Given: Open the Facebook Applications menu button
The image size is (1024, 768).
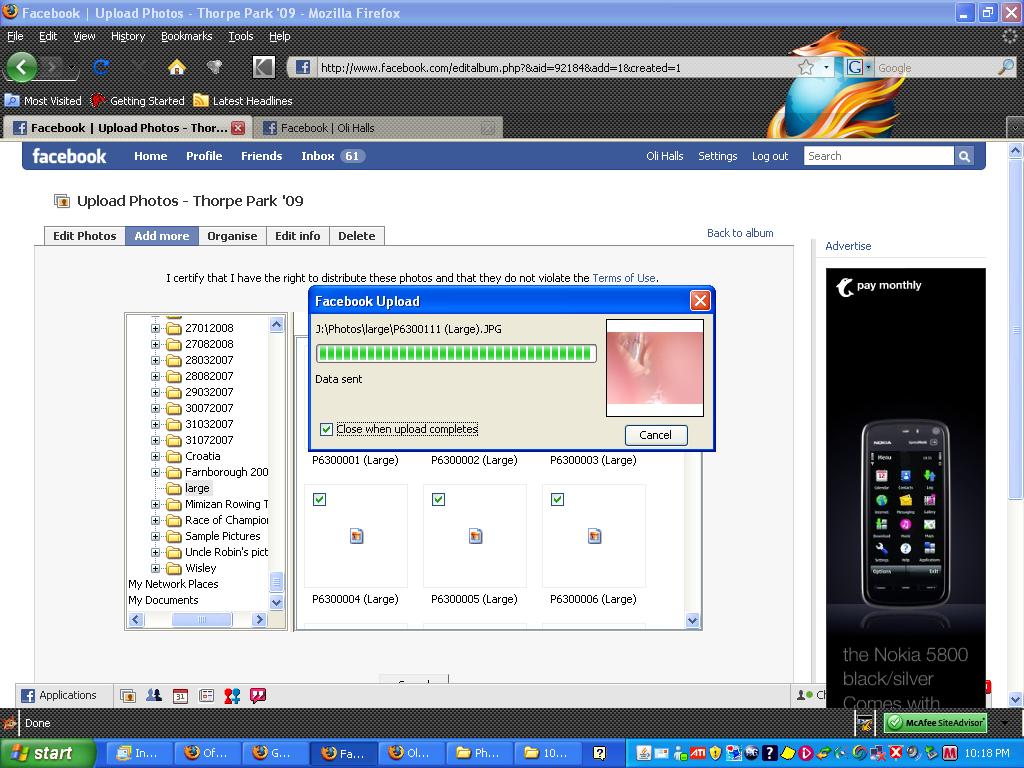Looking at the screenshot, I should 59,696.
